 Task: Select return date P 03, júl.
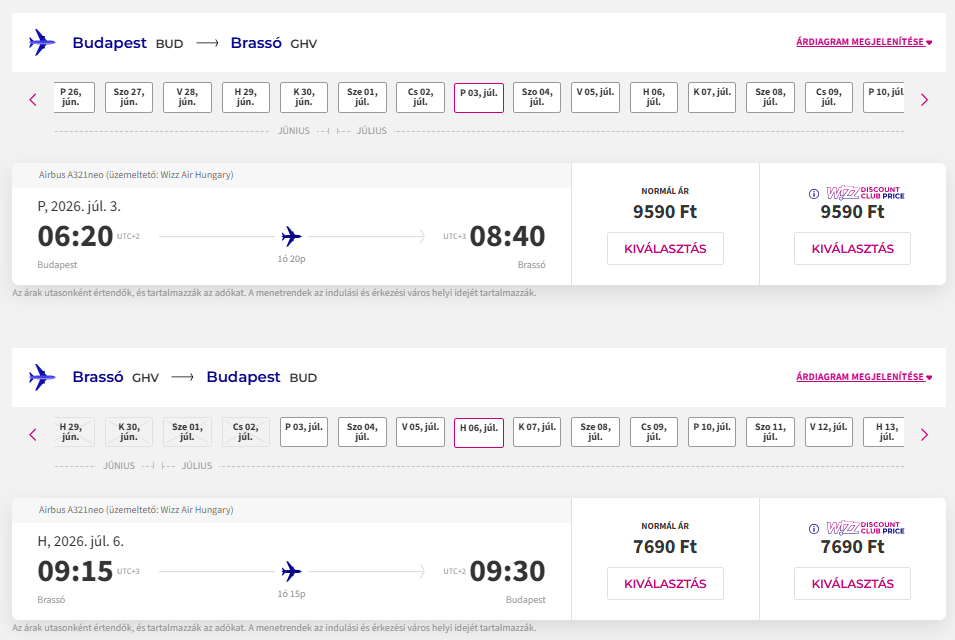304,432
